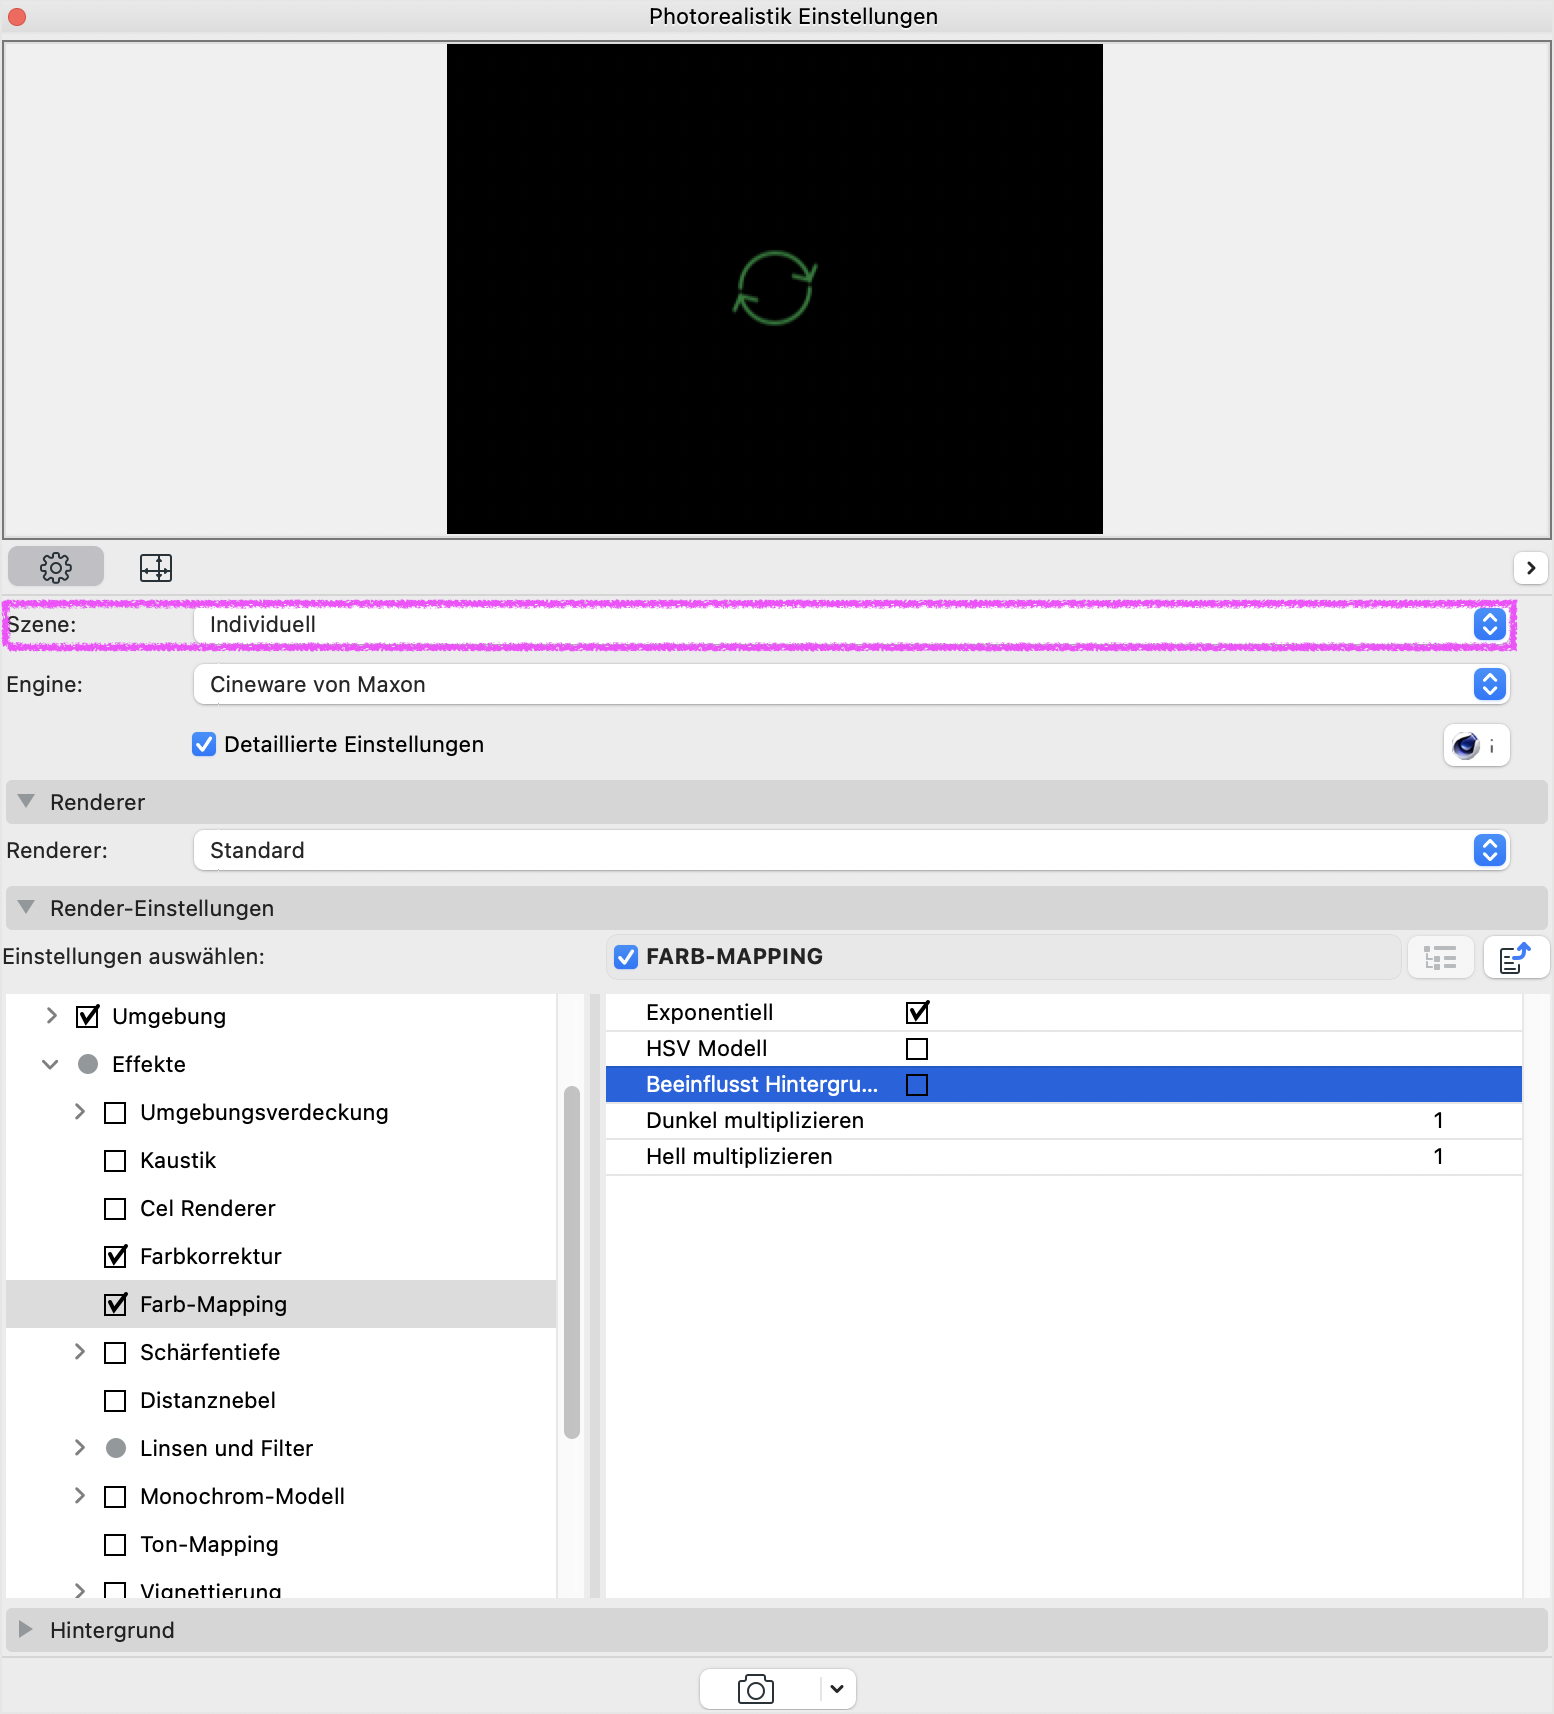Viewport: 1554px width, 1714px height.
Task: Expand the Umgebung tree node
Action: pos(52,1016)
